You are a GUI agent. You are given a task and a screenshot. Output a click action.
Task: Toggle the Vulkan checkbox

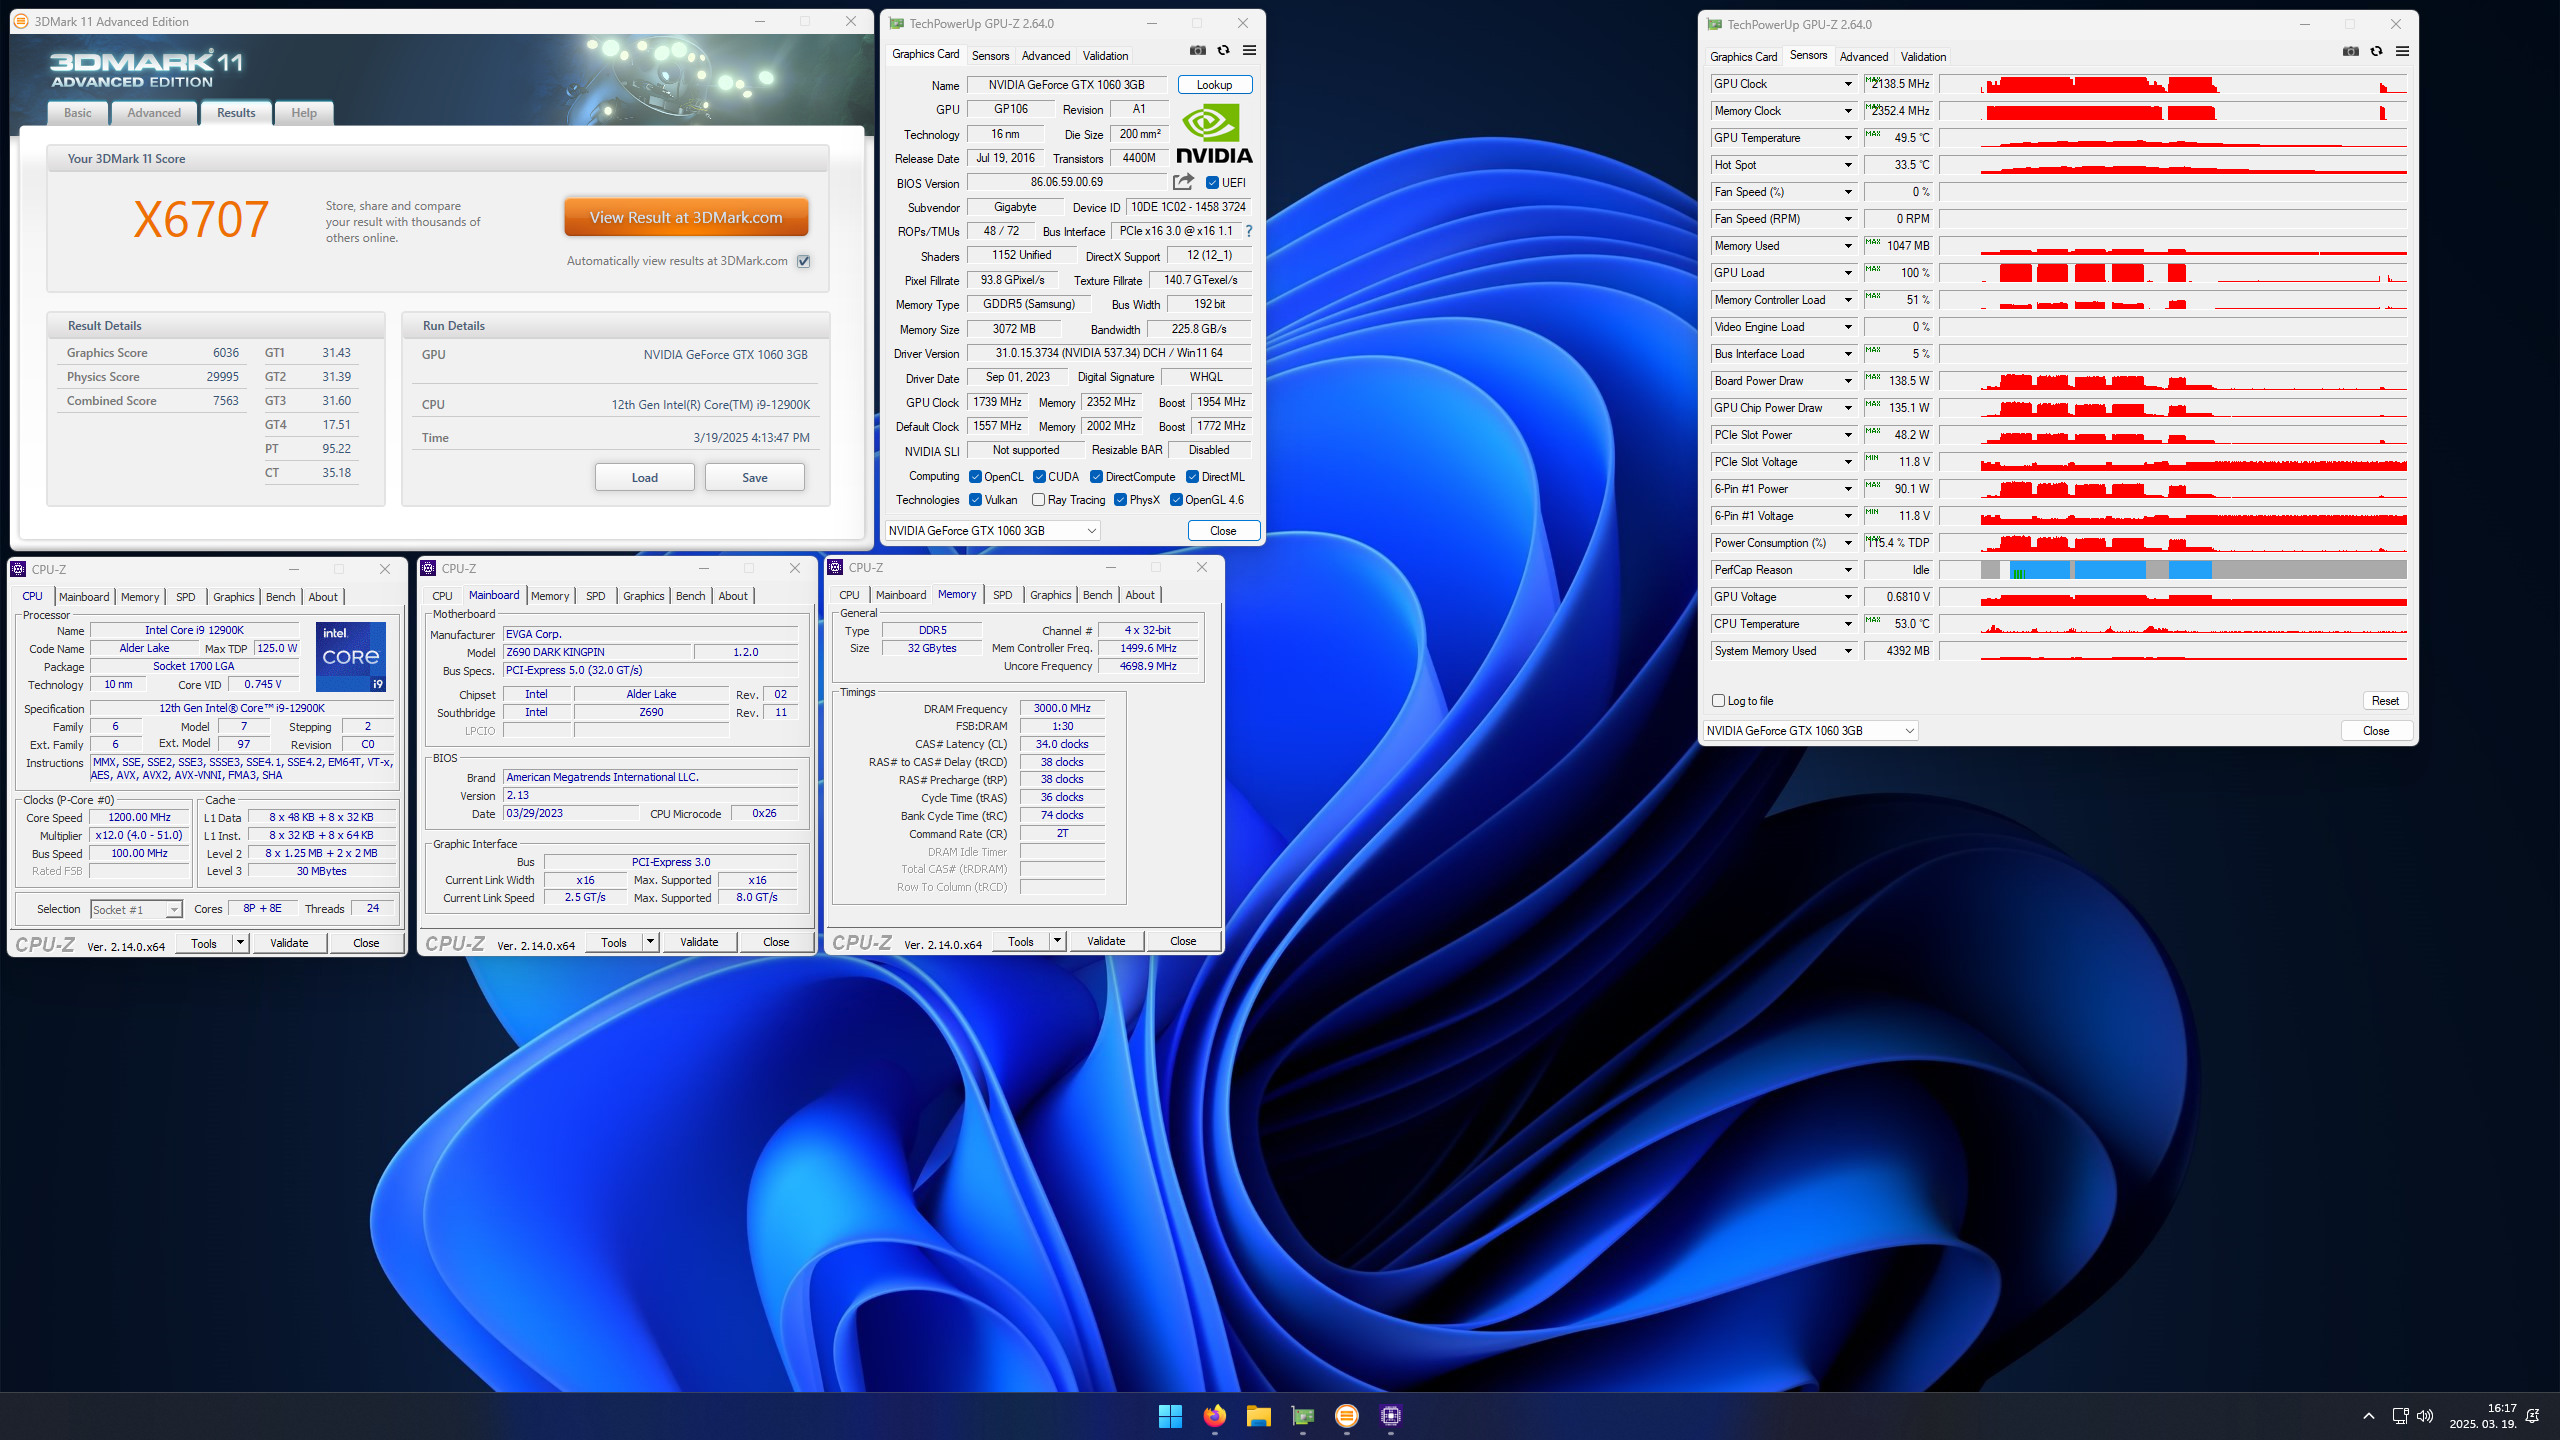click(975, 500)
